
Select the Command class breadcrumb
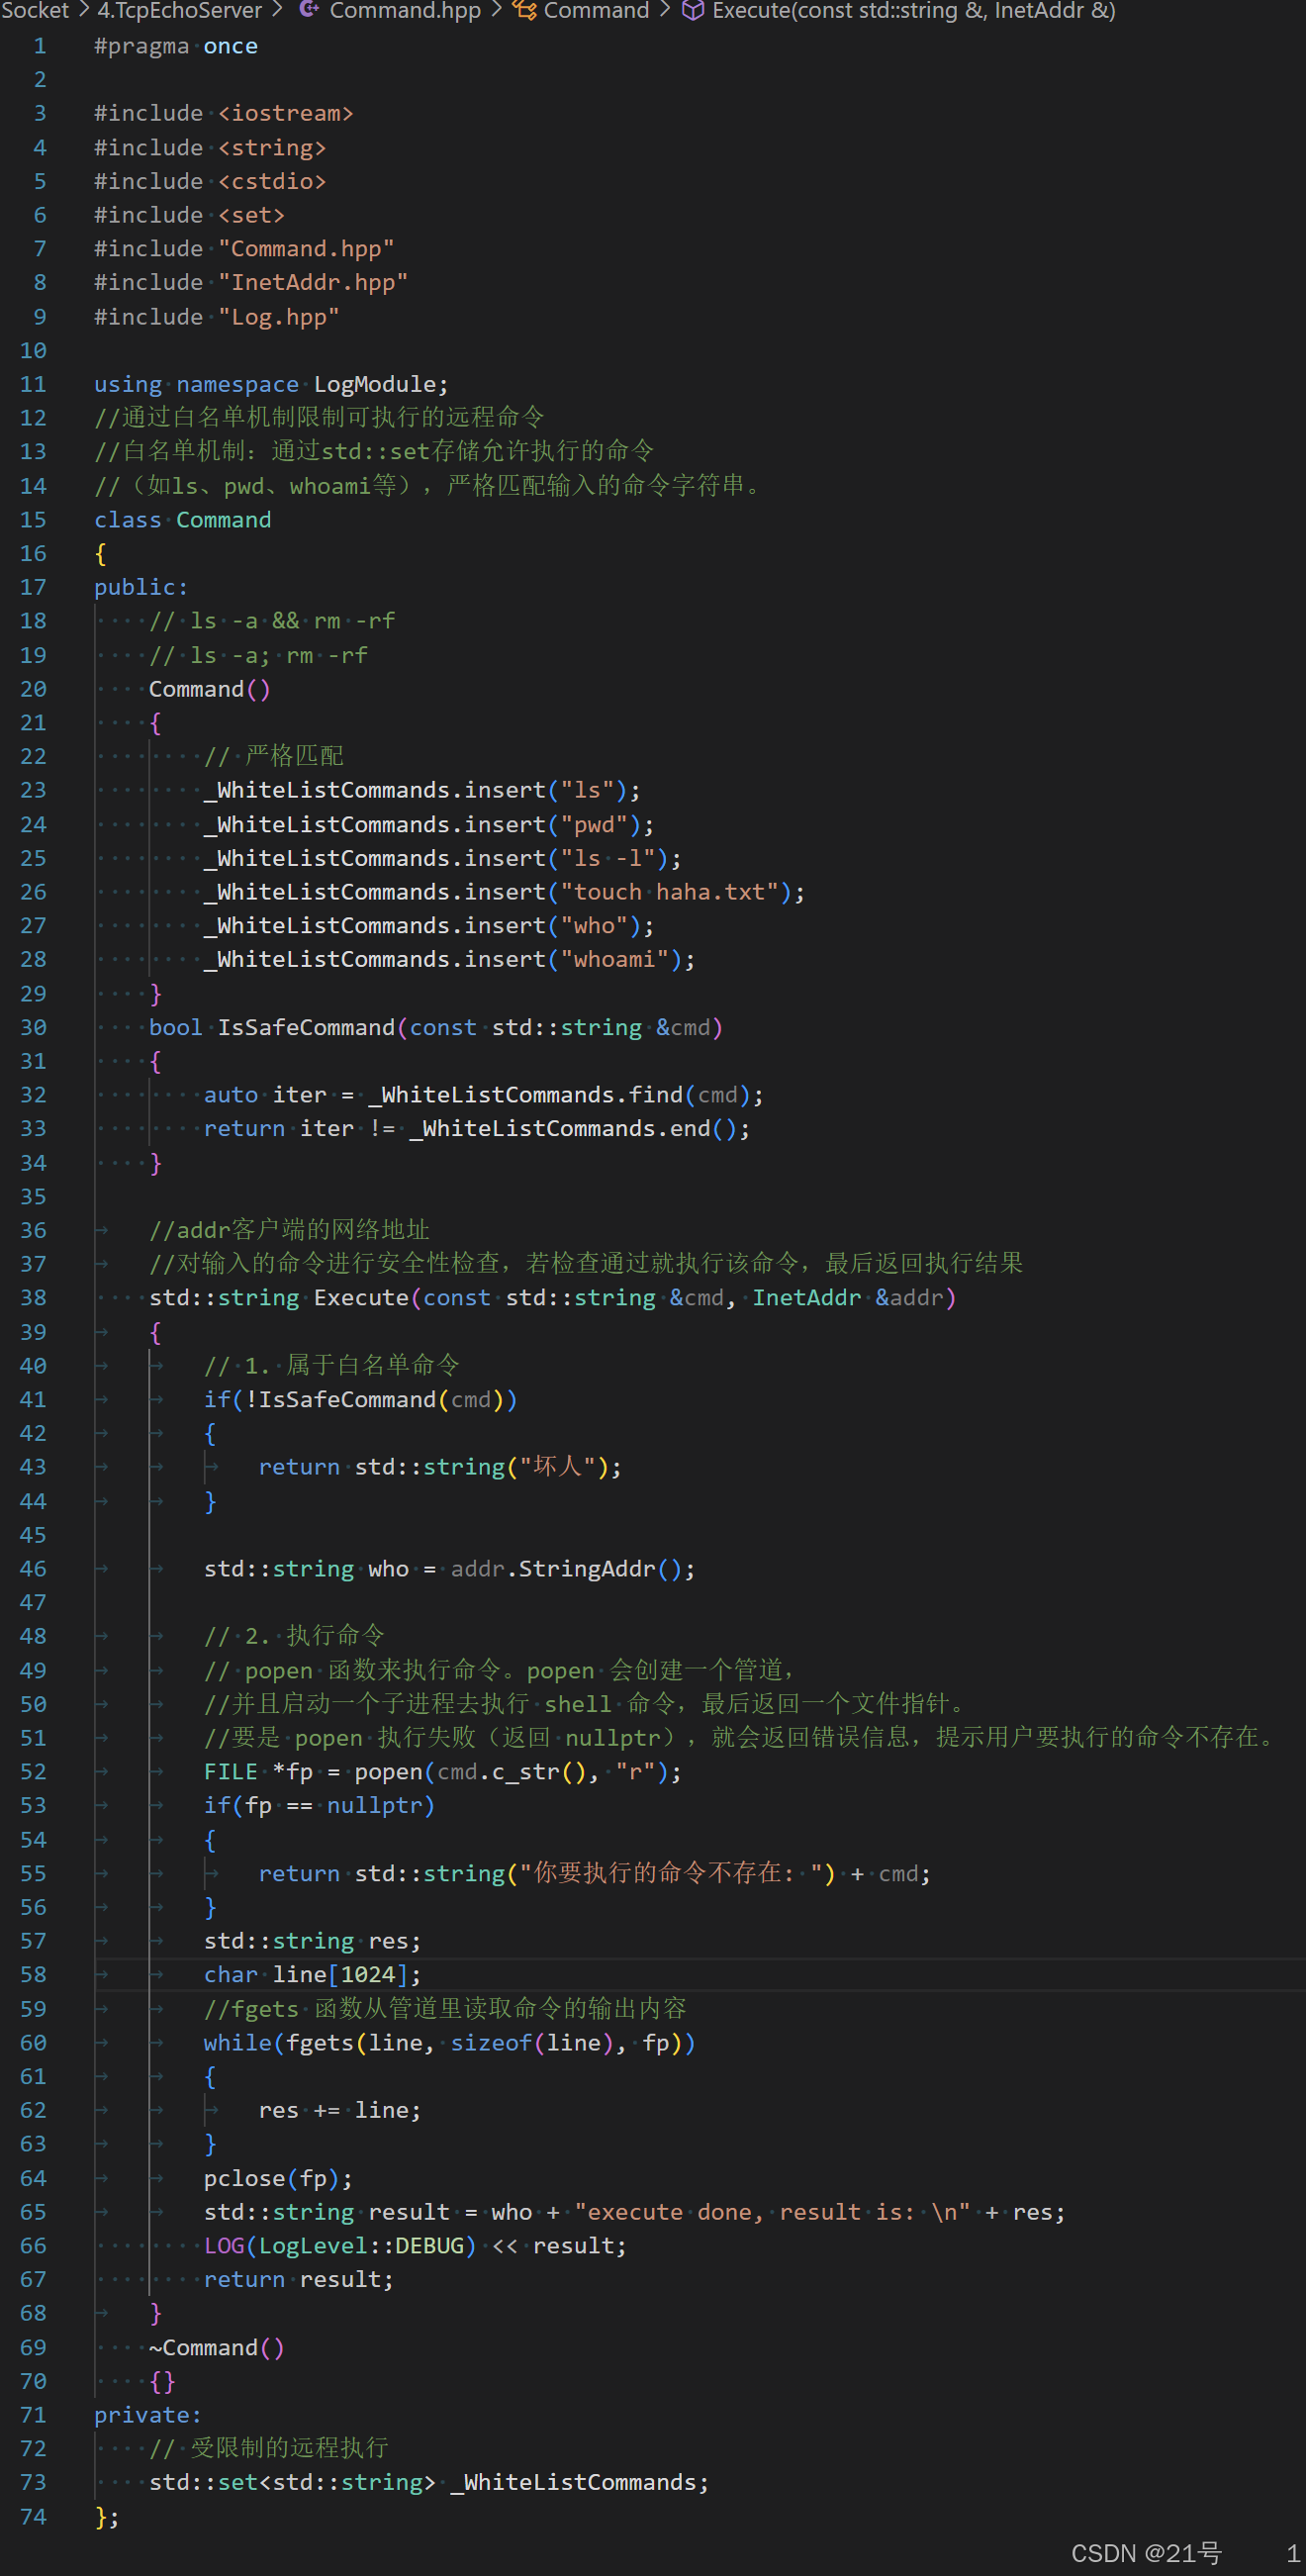tap(596, 10)
